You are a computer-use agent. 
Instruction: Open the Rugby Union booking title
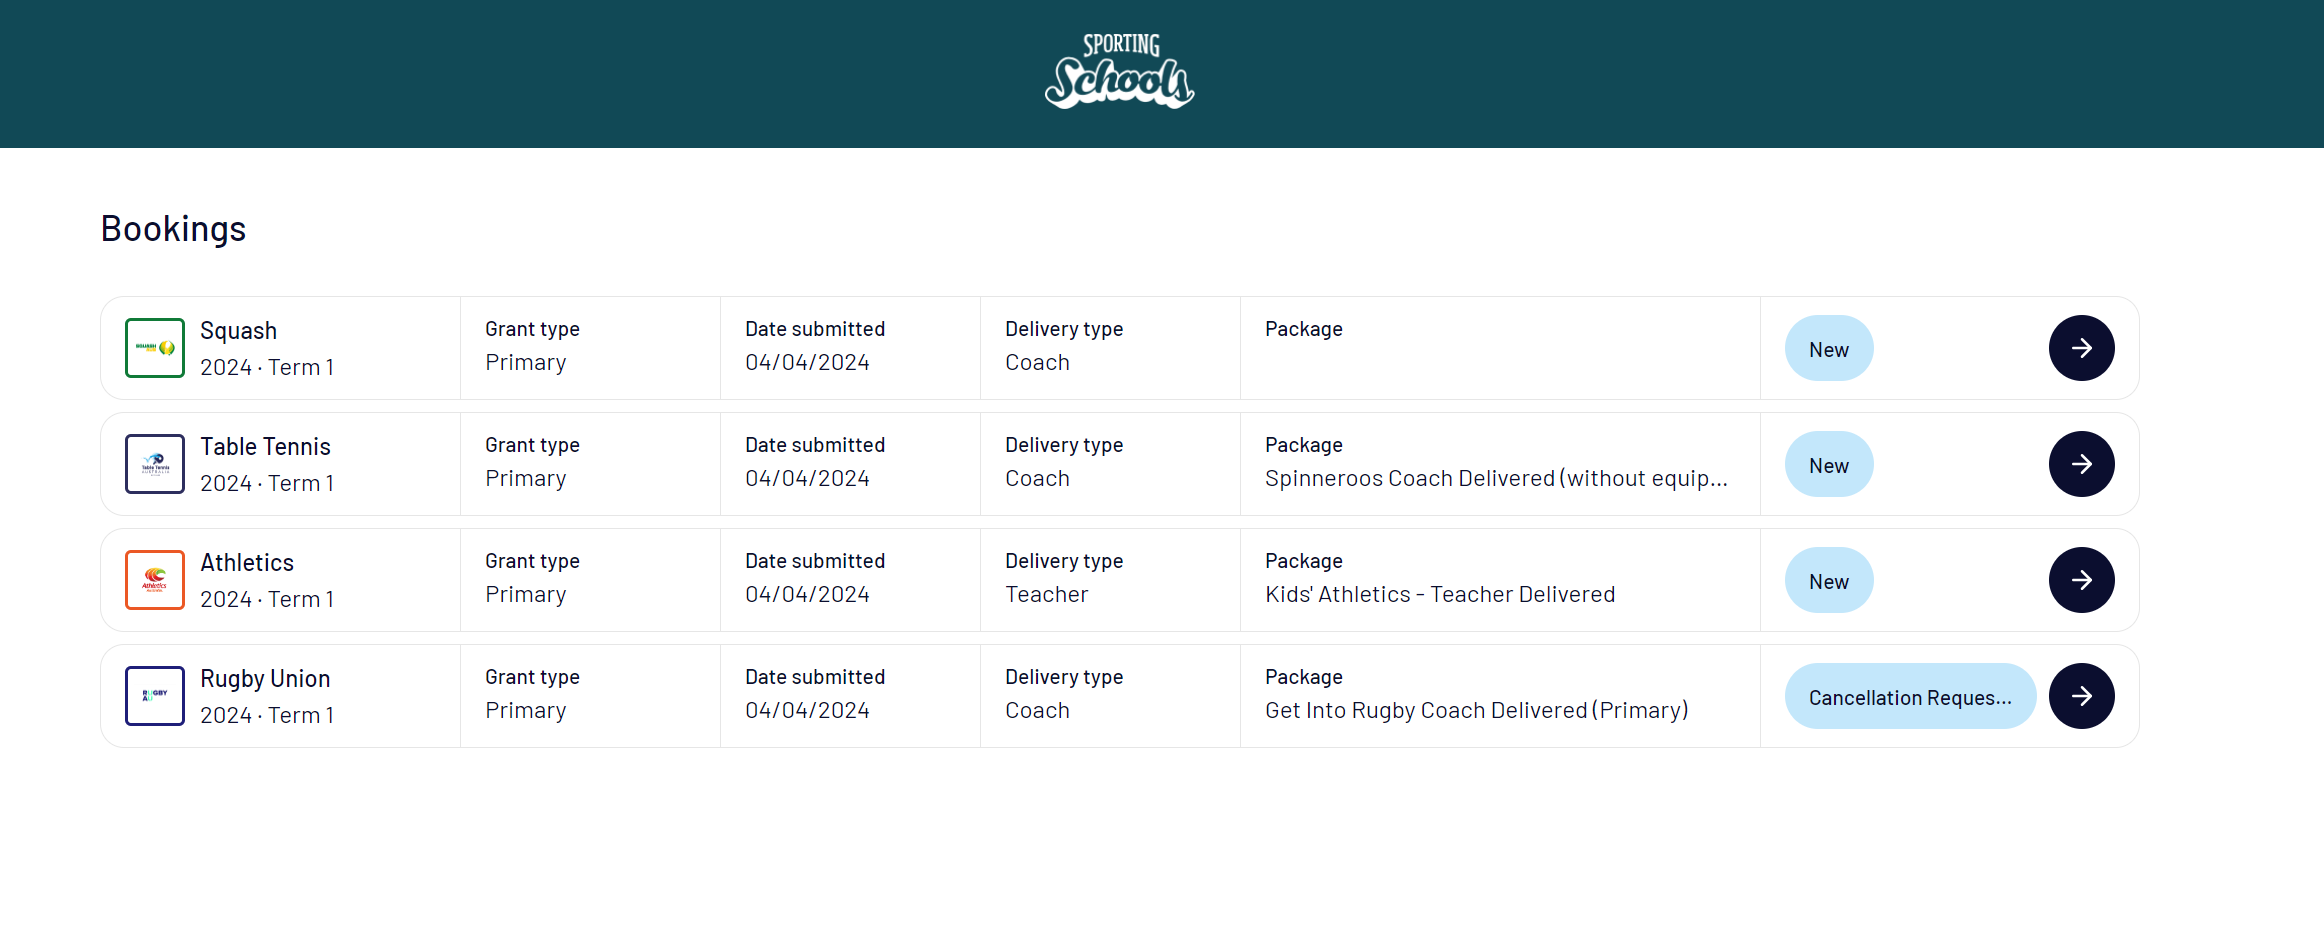265,679
